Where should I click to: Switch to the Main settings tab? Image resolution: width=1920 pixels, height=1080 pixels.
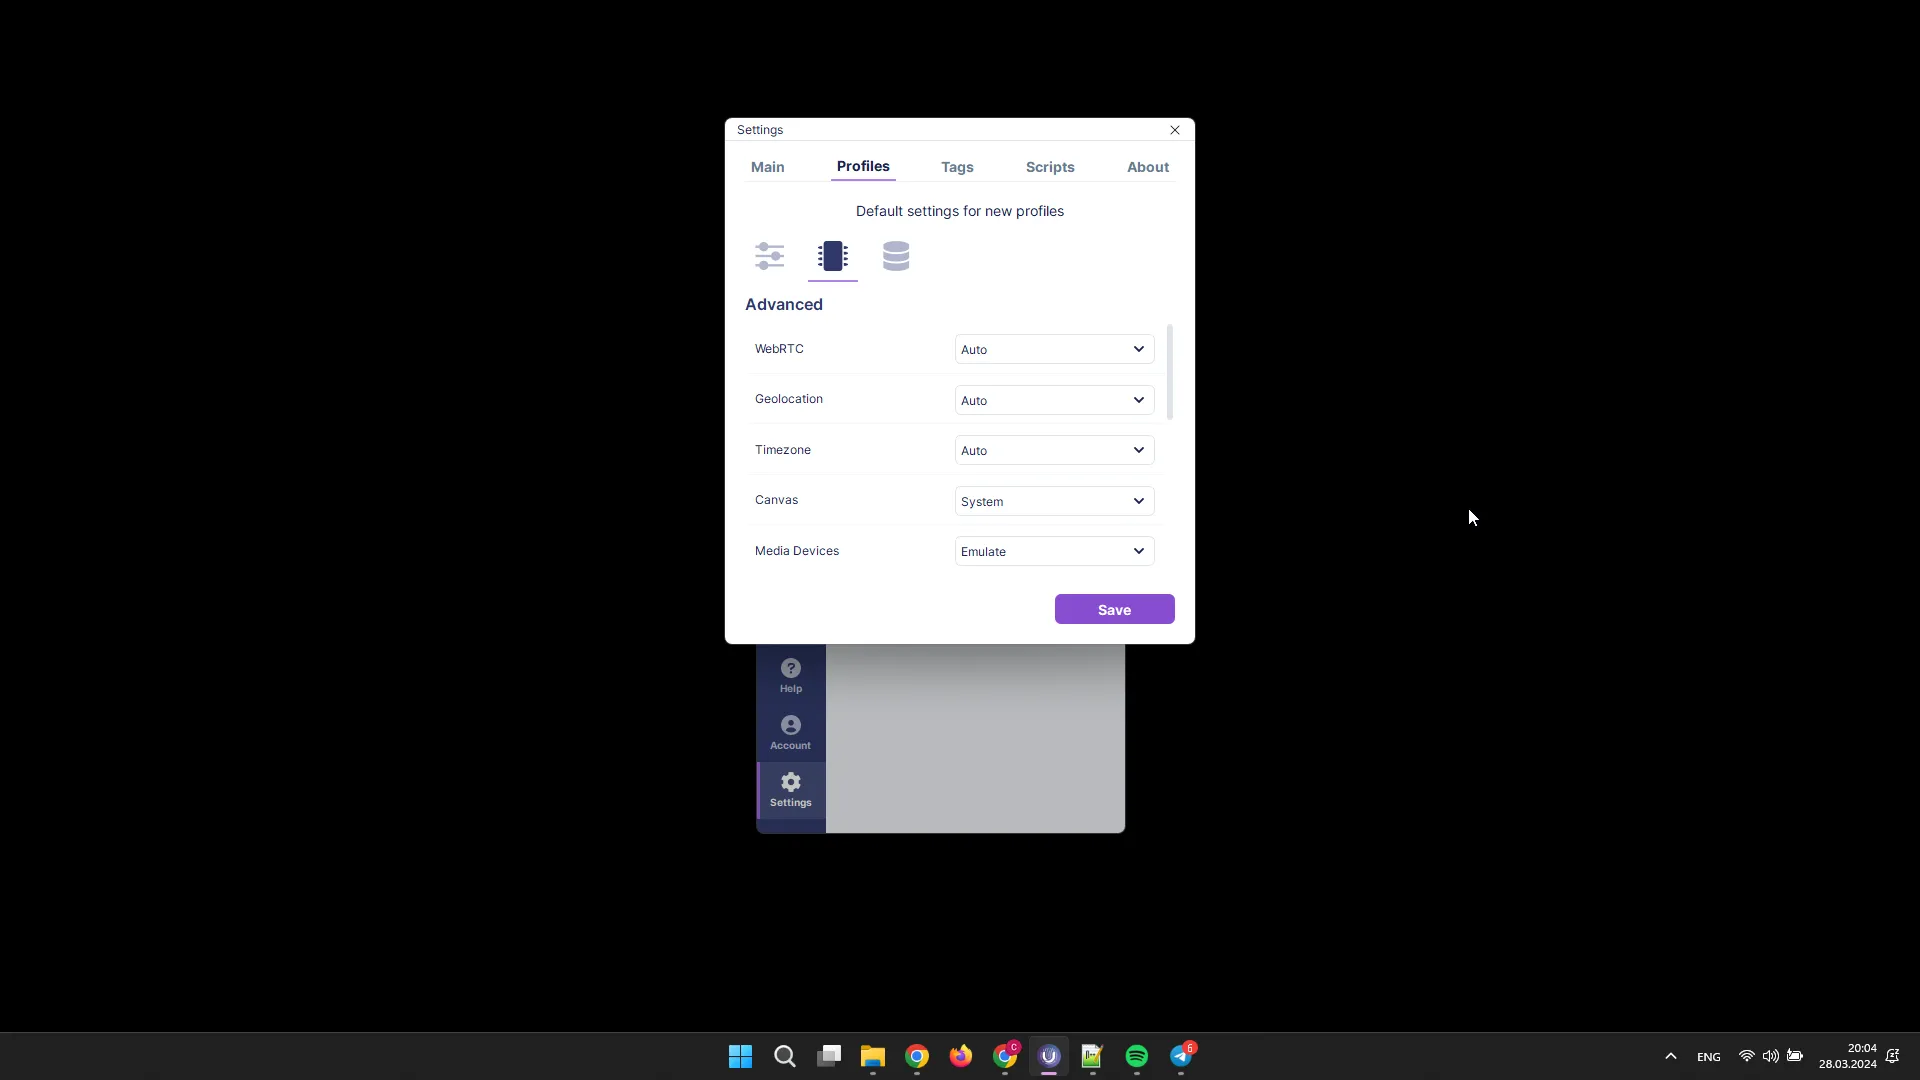pyautogui.click(x=767, y=166)
